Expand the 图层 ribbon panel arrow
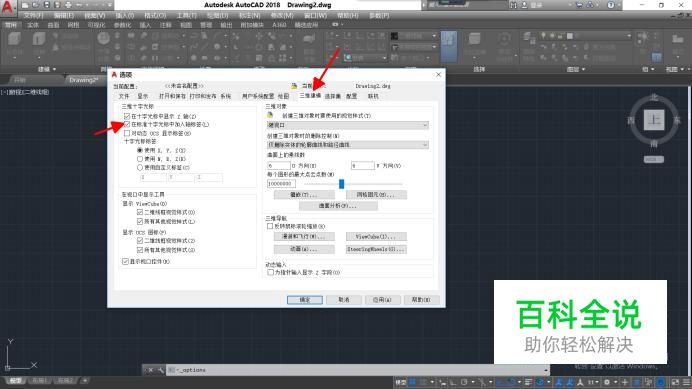Screen dimensions: 692x389 pyautogui.click(x=583, y=69)
